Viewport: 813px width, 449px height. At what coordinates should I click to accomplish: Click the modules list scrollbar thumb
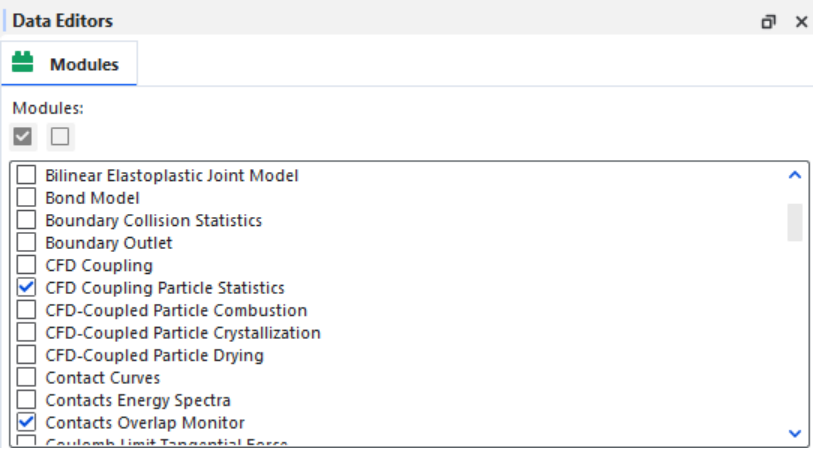(794, 222)
